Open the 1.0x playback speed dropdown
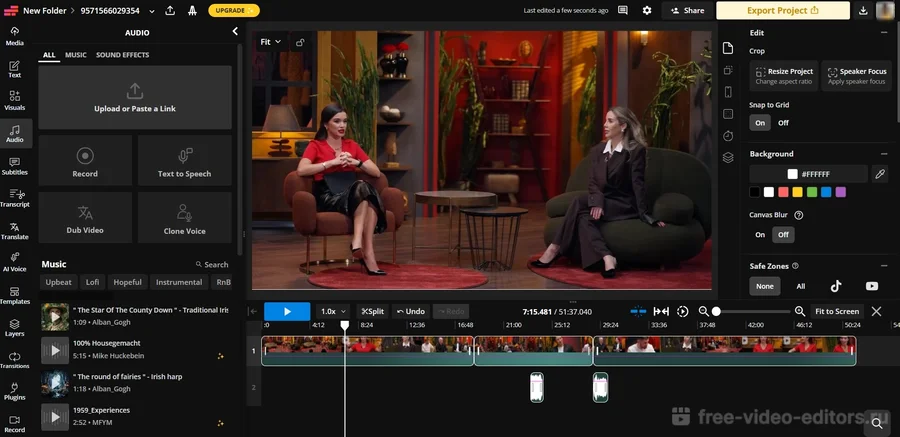Viewport: 900px width, 437px height. [333, 312]
